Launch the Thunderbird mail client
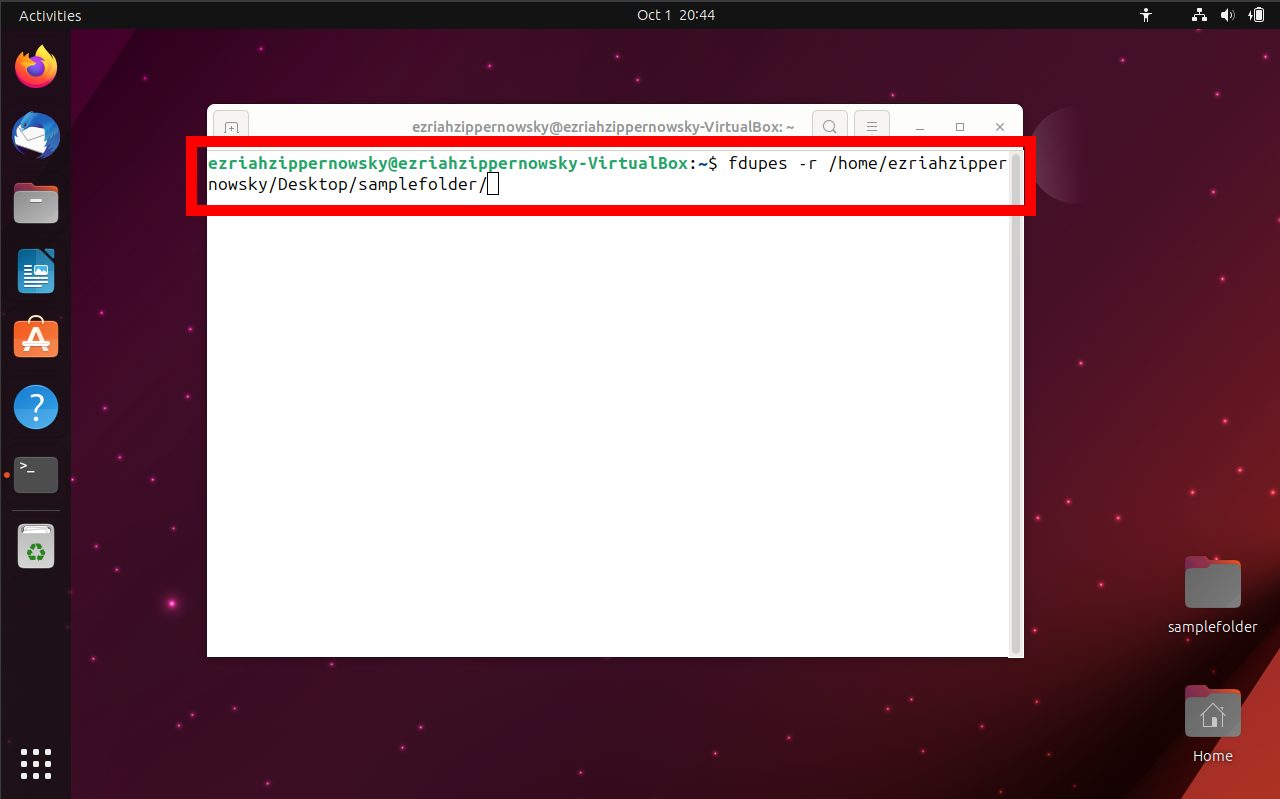Viewport: 1280px width, 799px height. (36, 135)
